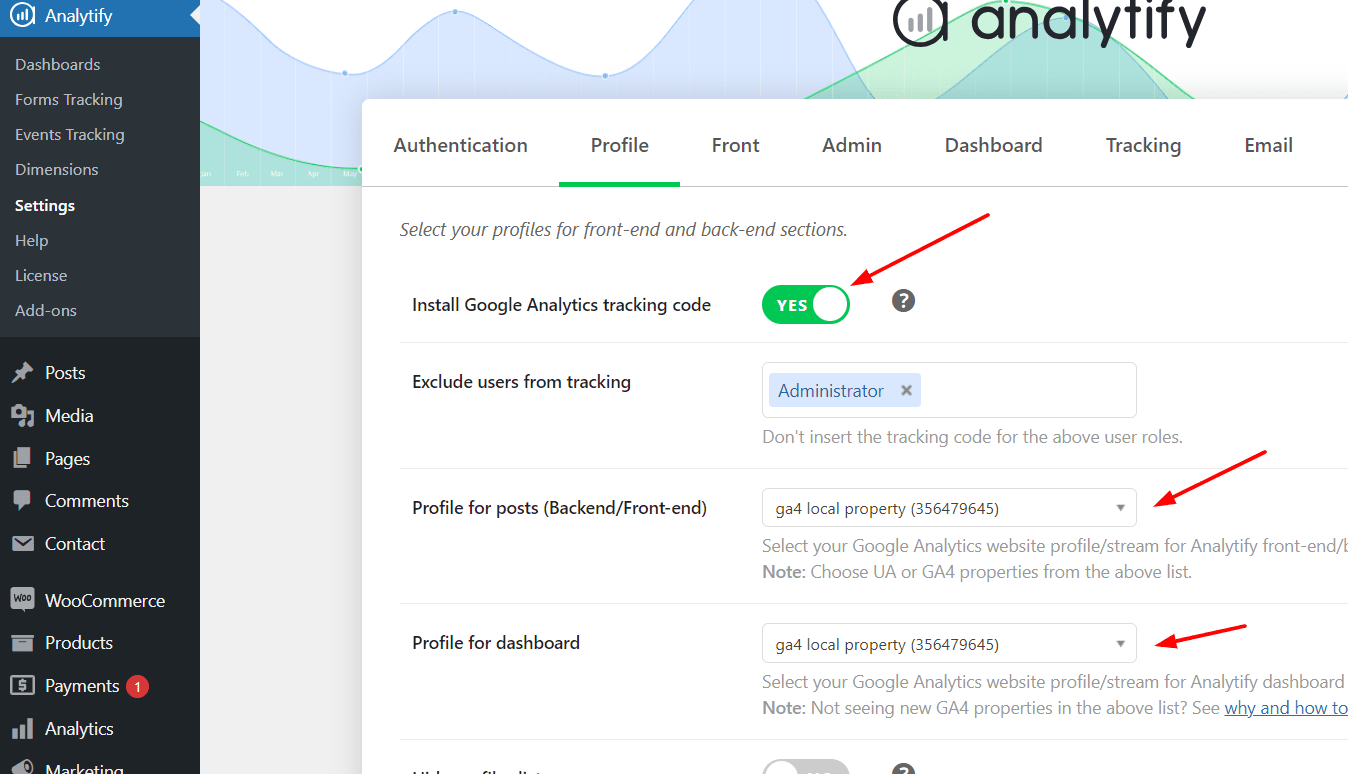Click the Products box icon
The width and height of the screenshot is (1348, 774).
[22, 643]
